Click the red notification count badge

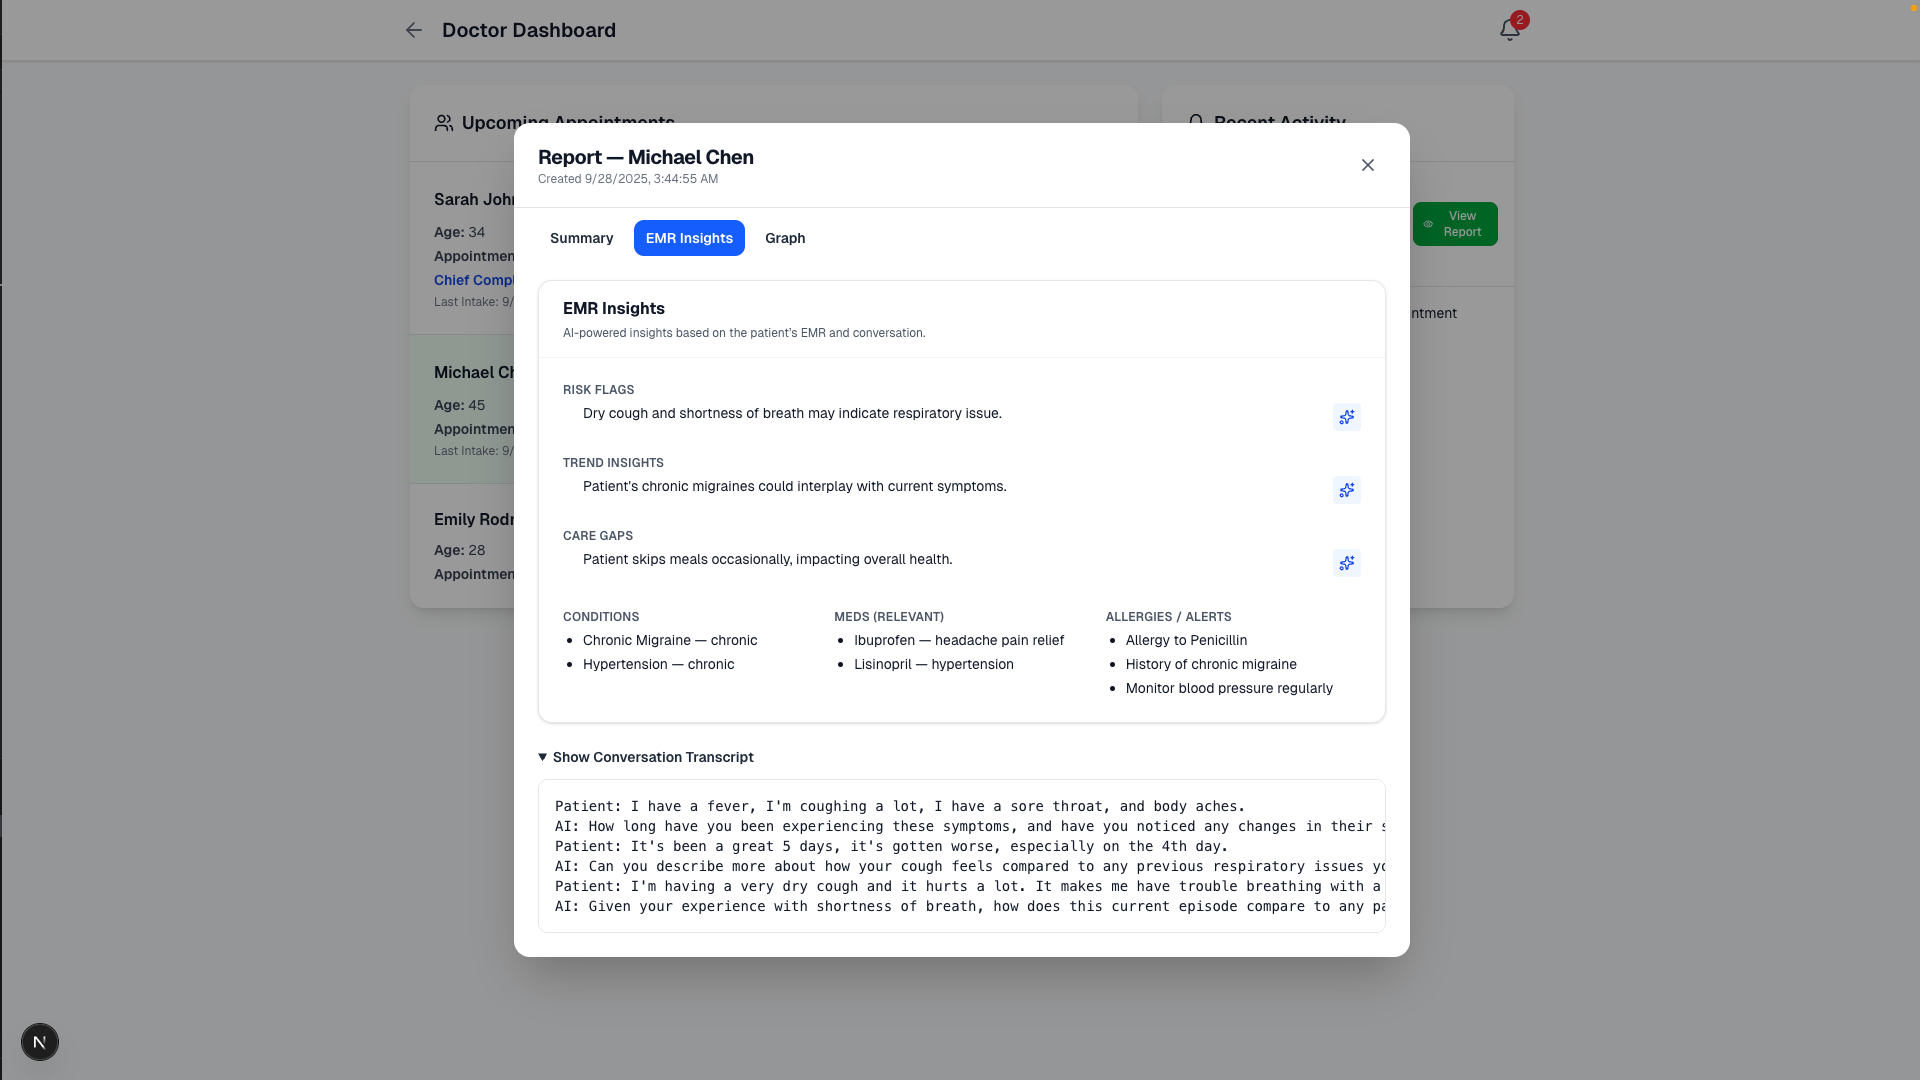click(1519, 20)
